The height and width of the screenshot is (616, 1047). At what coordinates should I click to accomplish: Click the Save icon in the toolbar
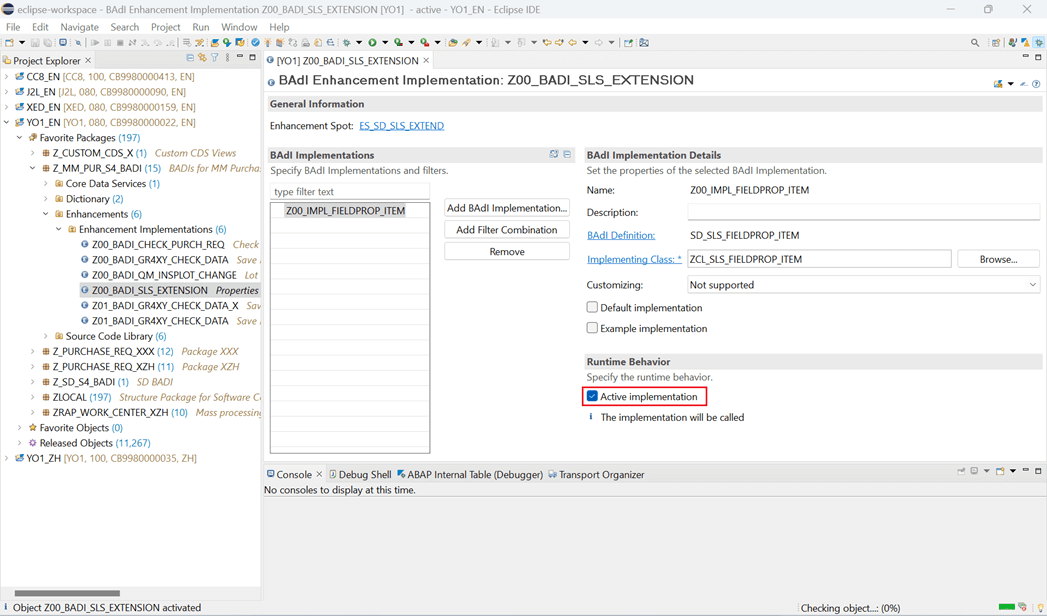tap(34, 42)
